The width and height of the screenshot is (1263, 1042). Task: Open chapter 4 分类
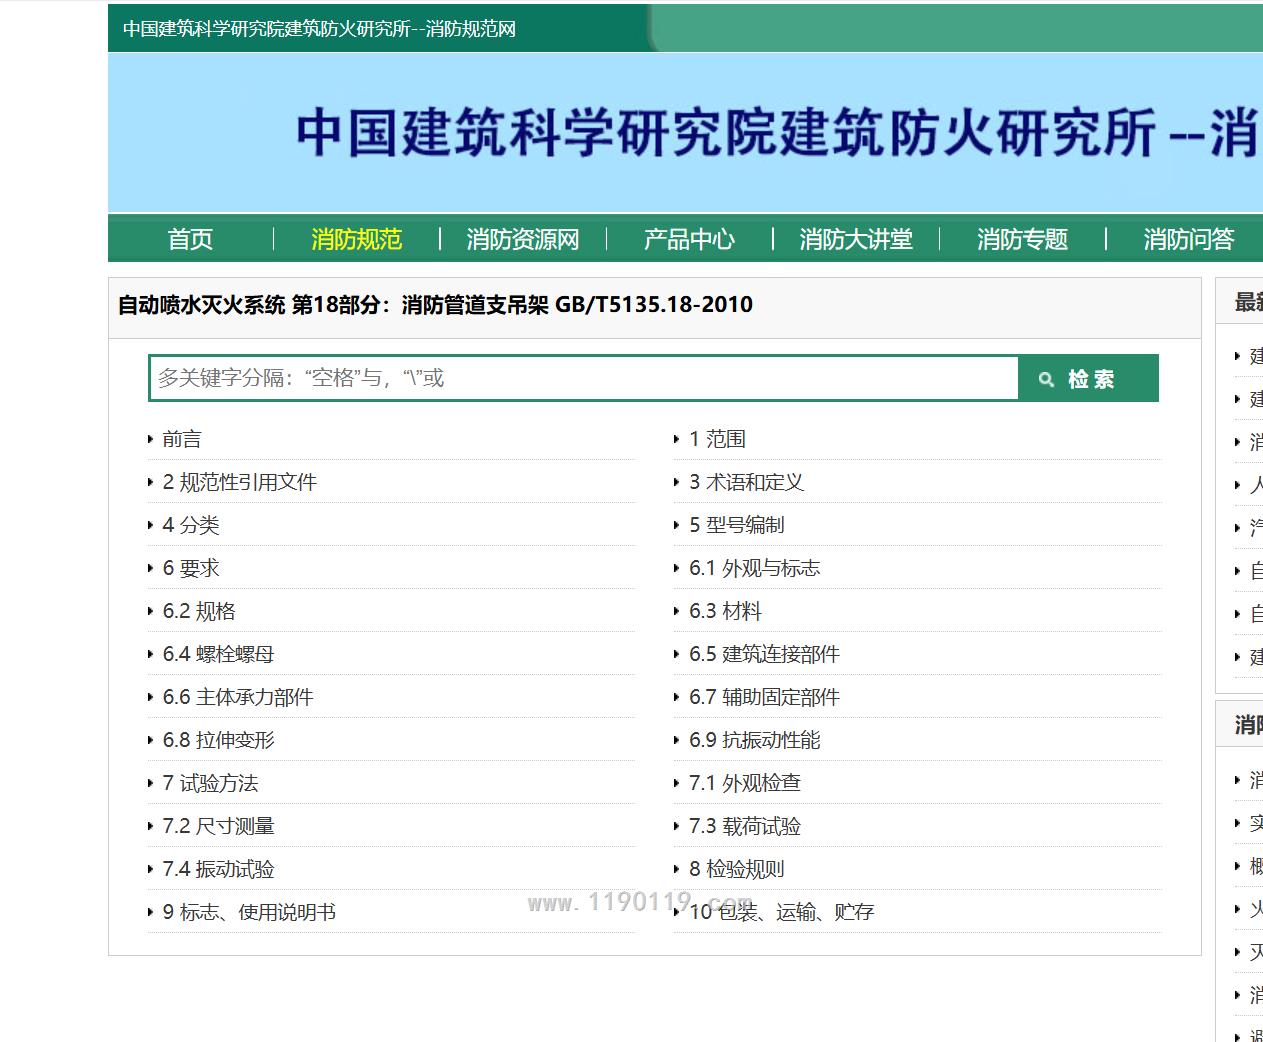pyautogui.click(x=191, y=525)
